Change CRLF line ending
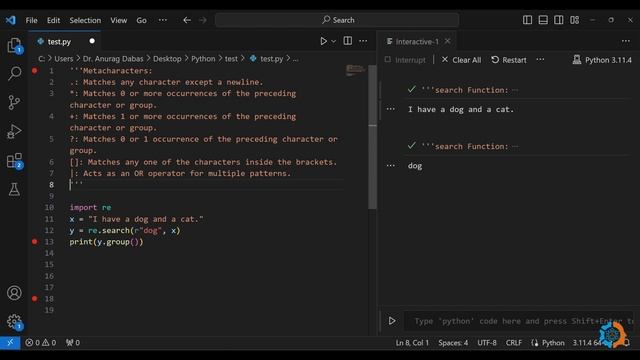Viewport: 640px width, 360px height. [513, 343]
